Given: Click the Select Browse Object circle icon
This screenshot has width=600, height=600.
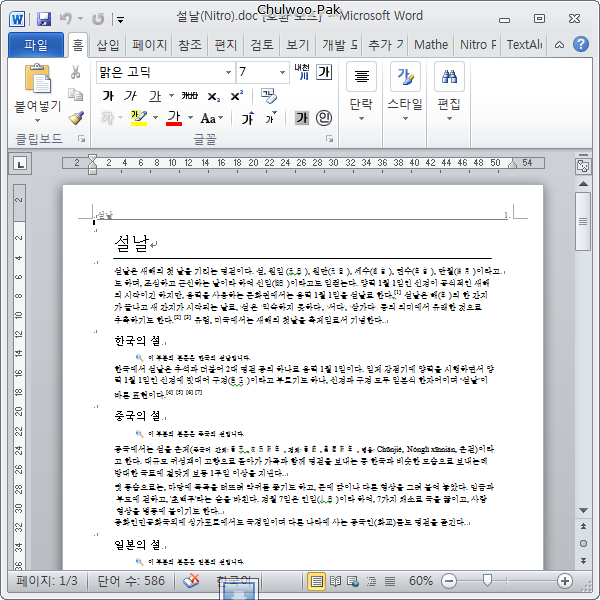Looking at the screenshot, I should (583, 543).
